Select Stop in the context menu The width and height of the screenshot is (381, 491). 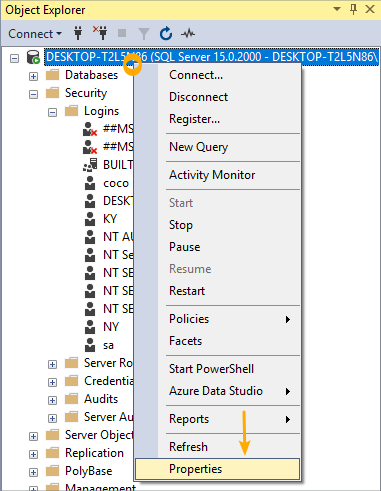pyautogui.click(x=217, y=225)
